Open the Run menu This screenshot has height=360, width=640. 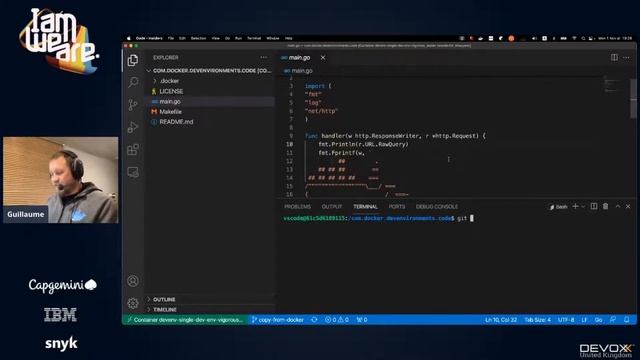point(238,38)
